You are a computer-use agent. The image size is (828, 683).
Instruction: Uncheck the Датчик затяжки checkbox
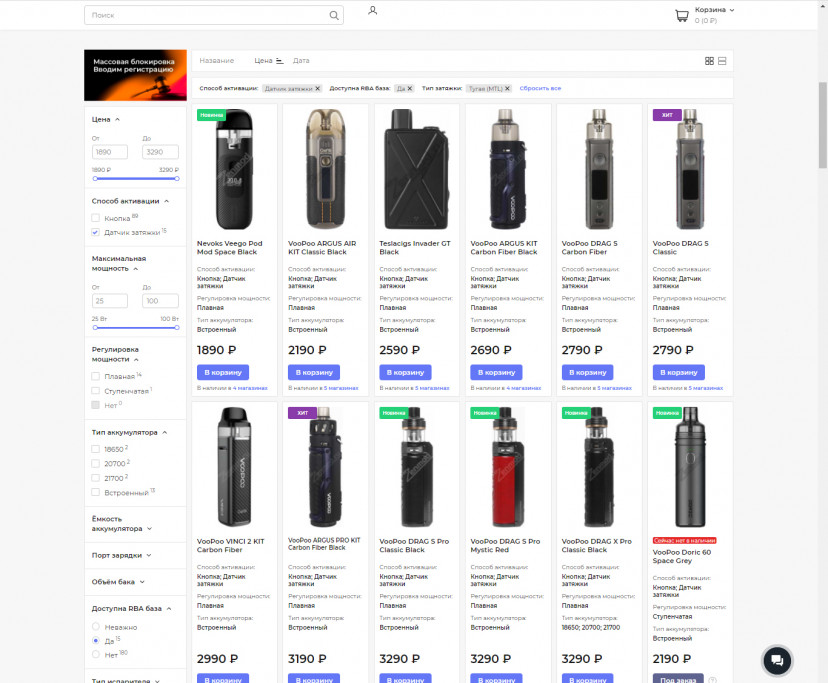(x=96, y=232)
